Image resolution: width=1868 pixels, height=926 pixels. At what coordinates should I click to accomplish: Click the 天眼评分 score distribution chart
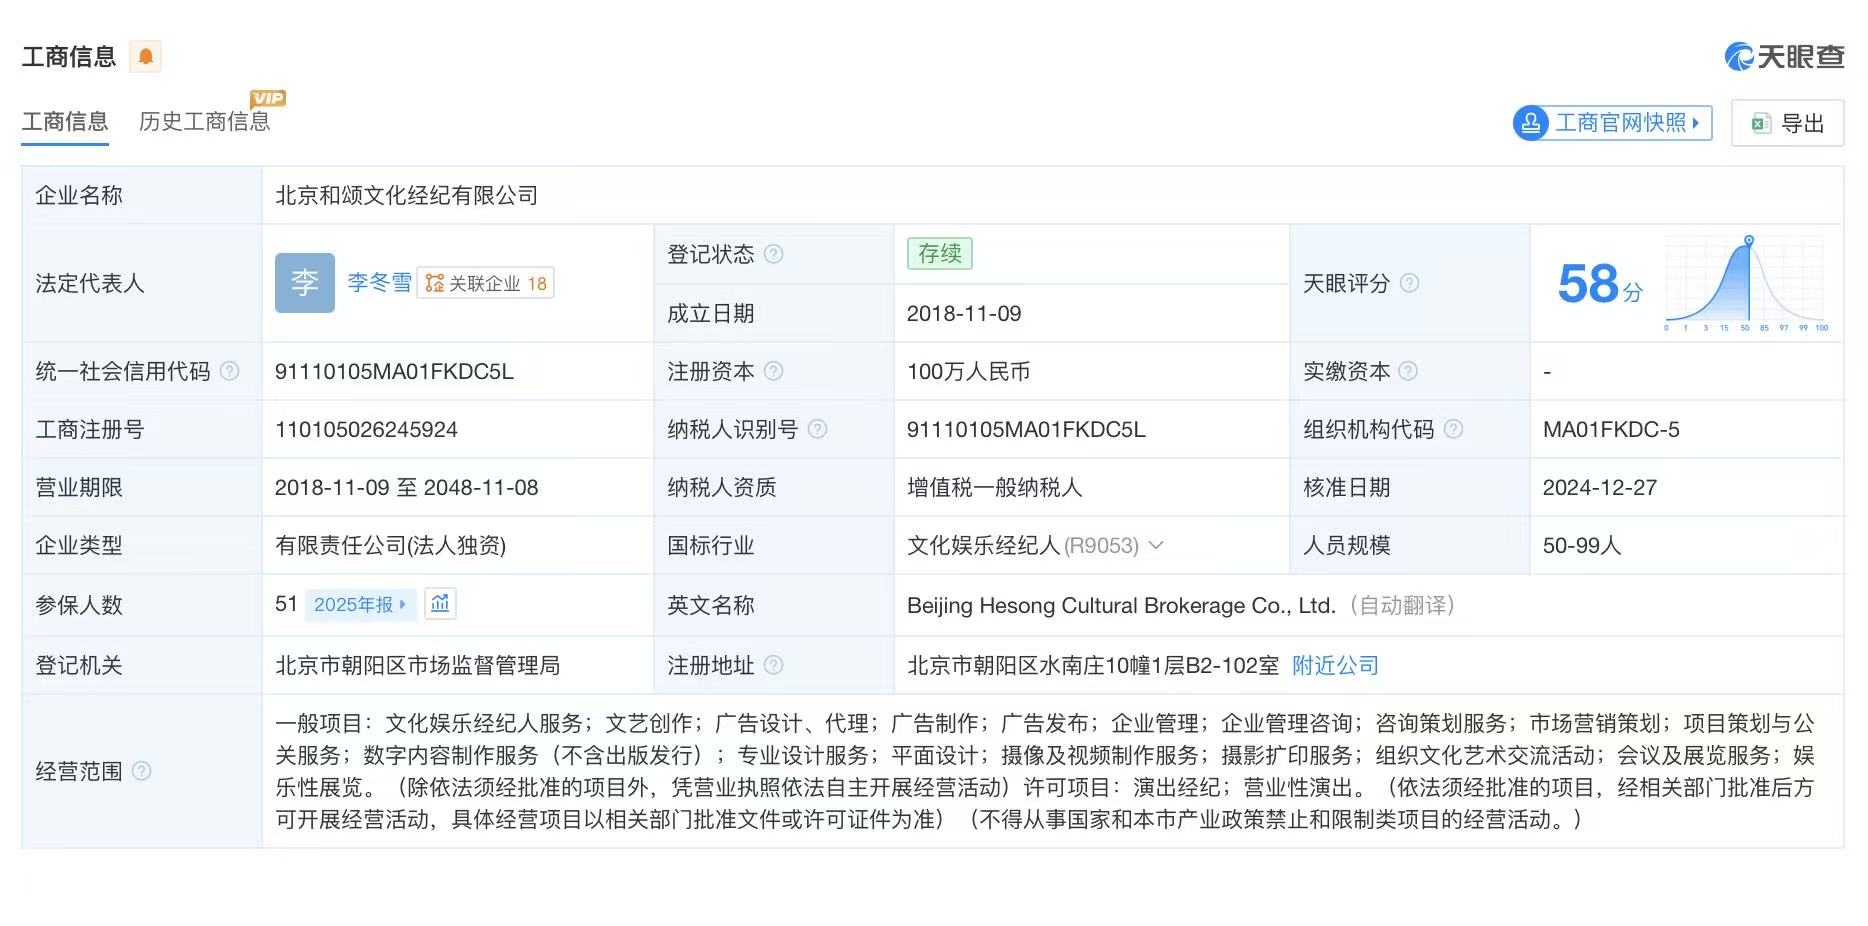pyautogui.click(x=1746, y=283)
